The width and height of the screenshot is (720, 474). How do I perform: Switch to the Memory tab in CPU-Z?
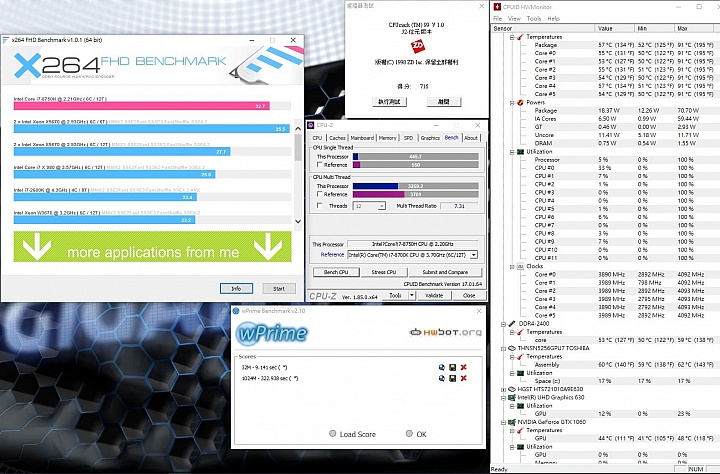388,138
